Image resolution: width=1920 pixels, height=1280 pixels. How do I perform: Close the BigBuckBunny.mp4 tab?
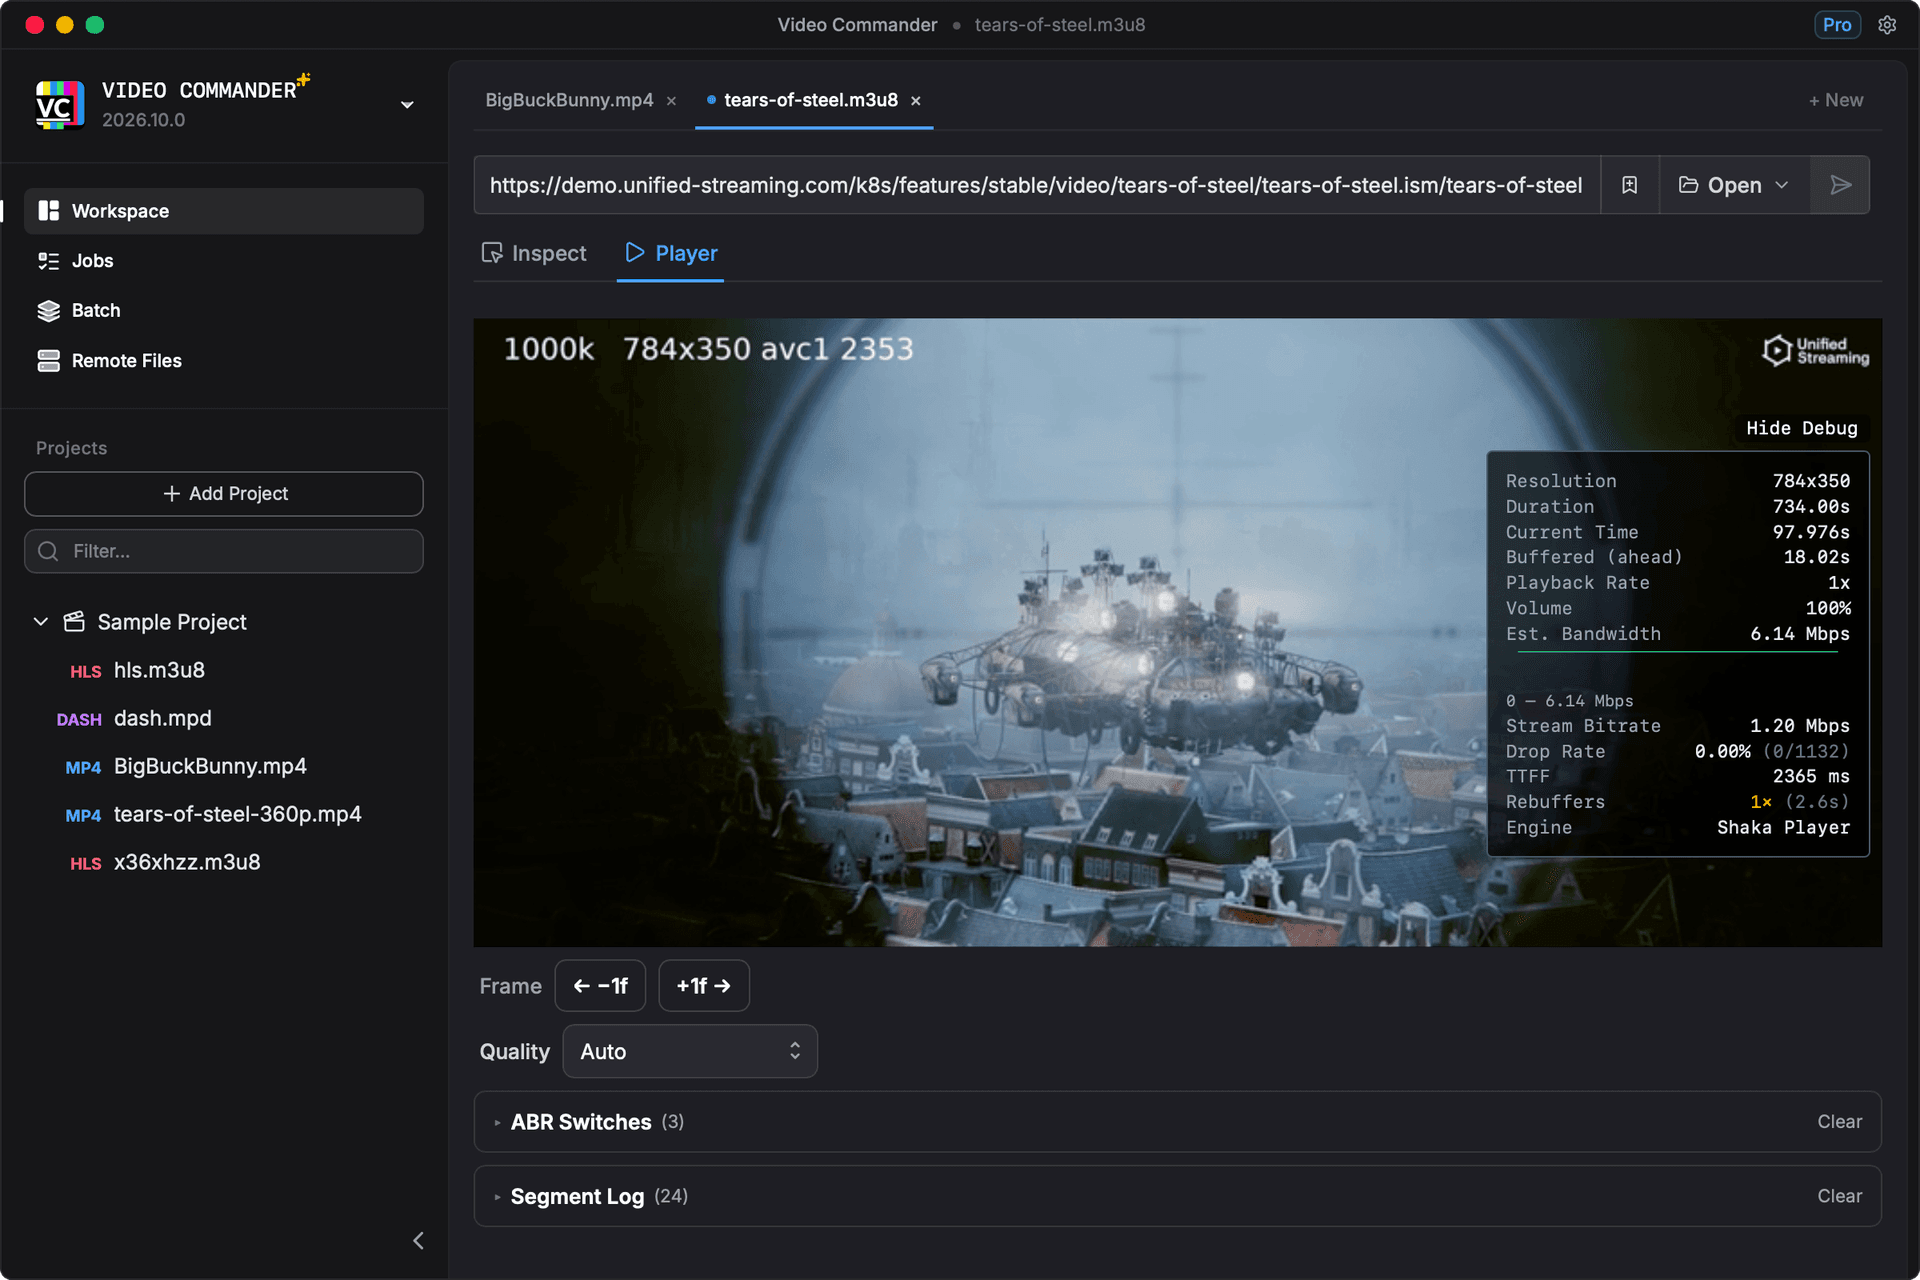tap(672, 101)
